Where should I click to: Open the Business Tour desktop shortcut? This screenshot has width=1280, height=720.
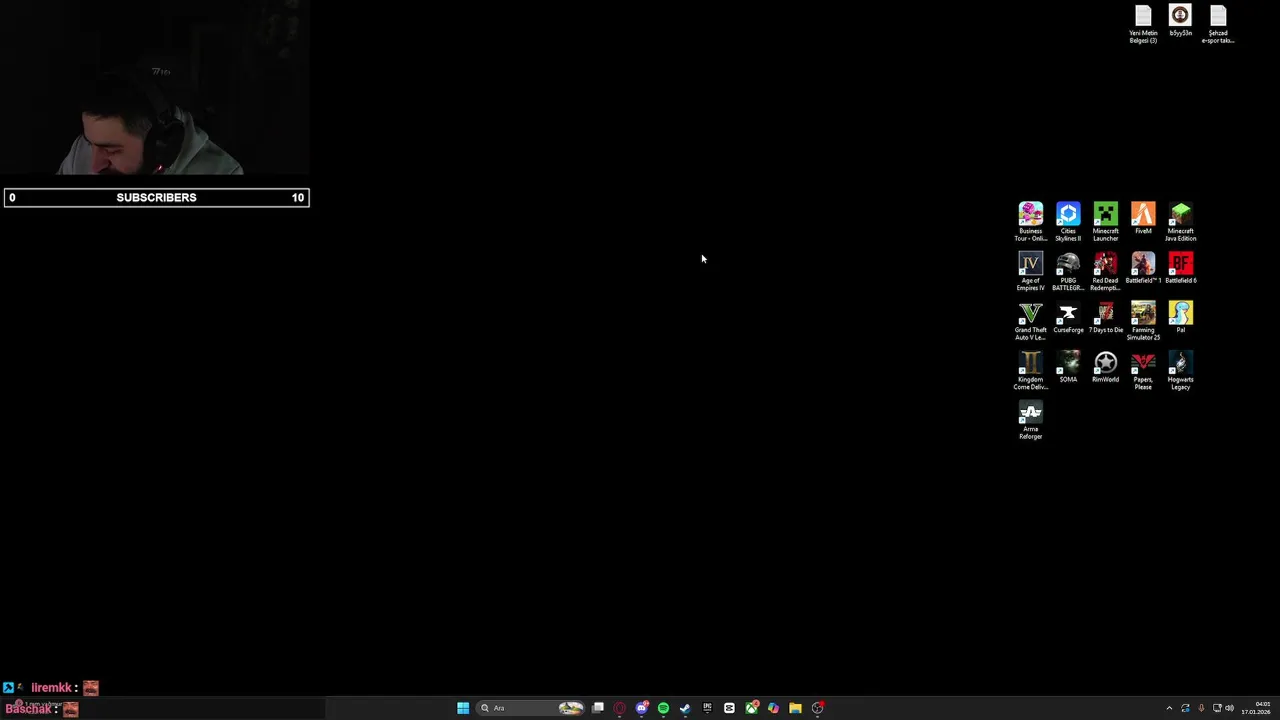pyautogui.click(x=1030, y=221)
